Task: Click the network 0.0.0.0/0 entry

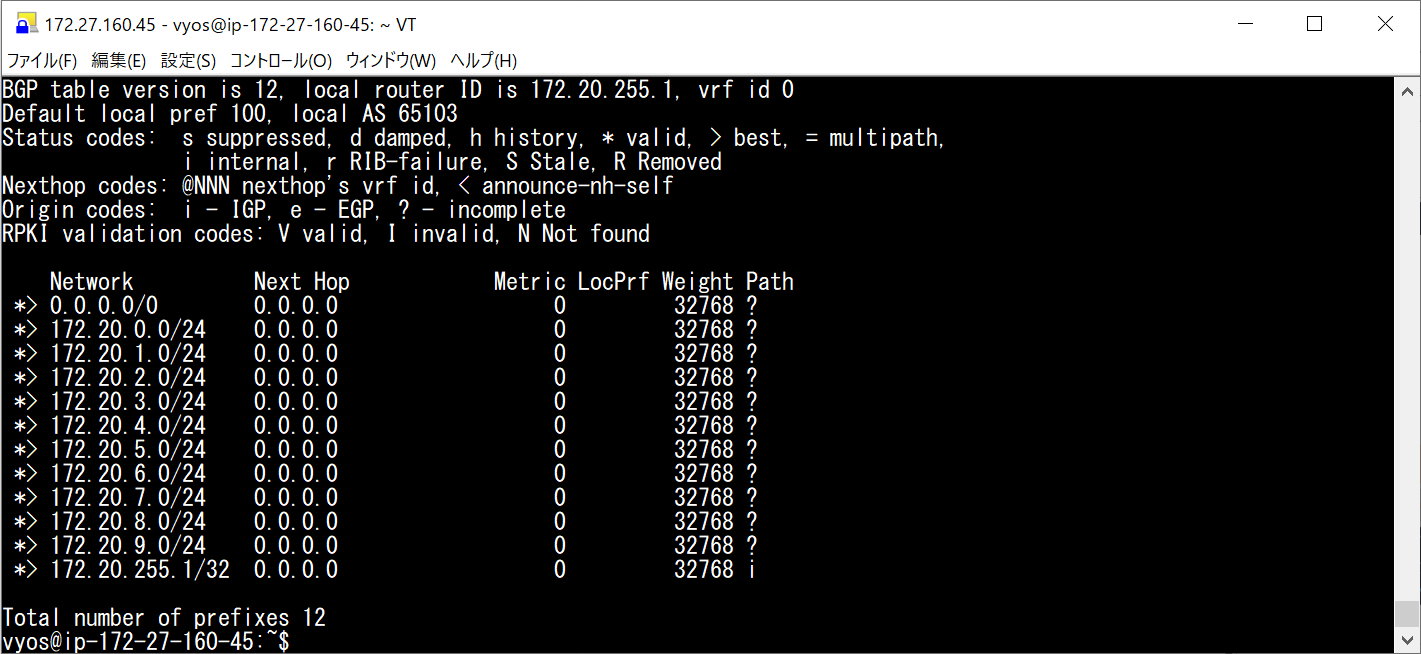Action: (x=104, y=306)
